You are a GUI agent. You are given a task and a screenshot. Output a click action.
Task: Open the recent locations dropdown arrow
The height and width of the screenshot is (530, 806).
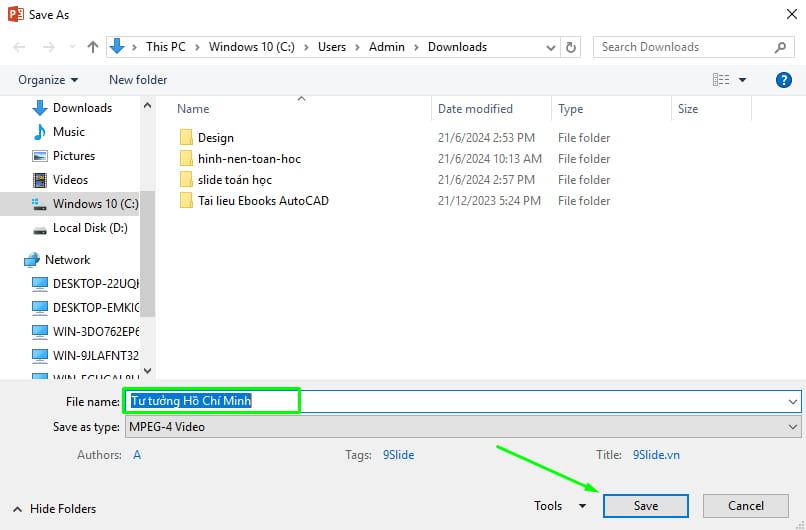(x=72, y=47)
